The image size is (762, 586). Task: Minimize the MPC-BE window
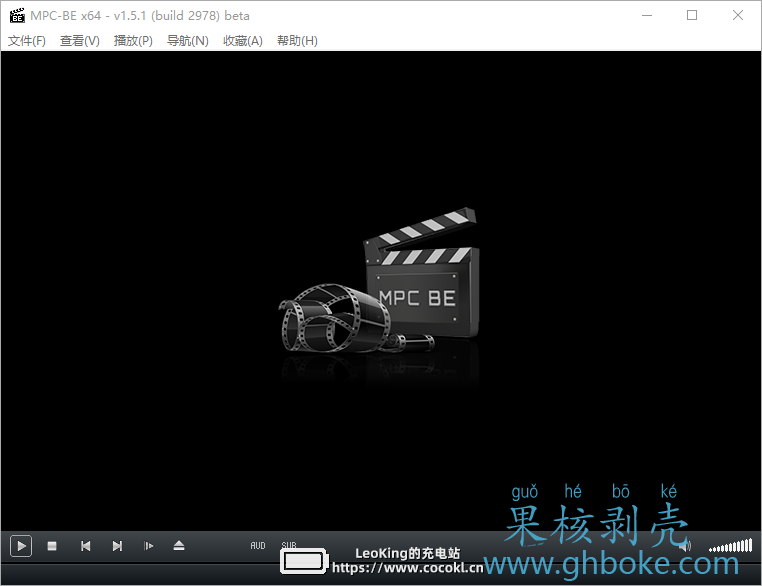coord(647,16)
